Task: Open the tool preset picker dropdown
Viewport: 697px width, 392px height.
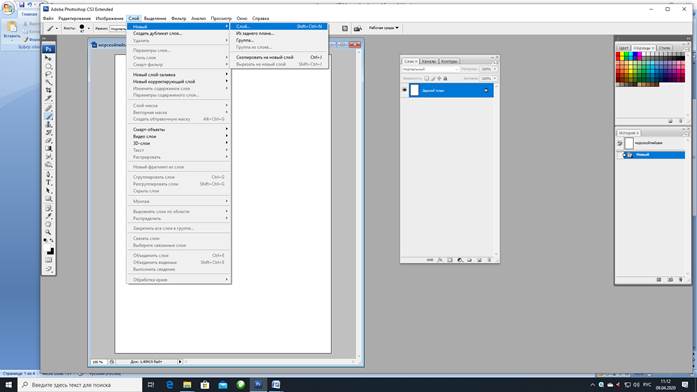Action: coord(56,28)
